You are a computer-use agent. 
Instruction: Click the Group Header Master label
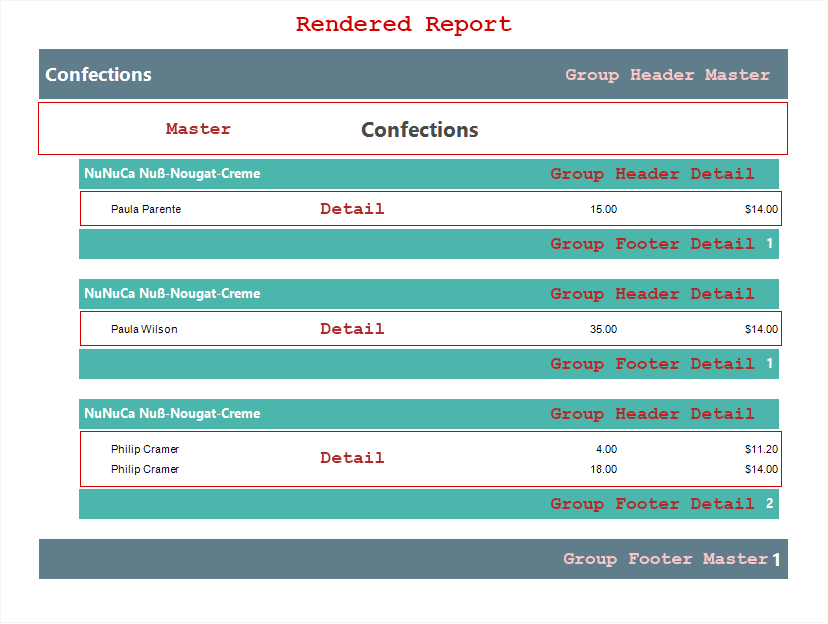coord(667,75)
